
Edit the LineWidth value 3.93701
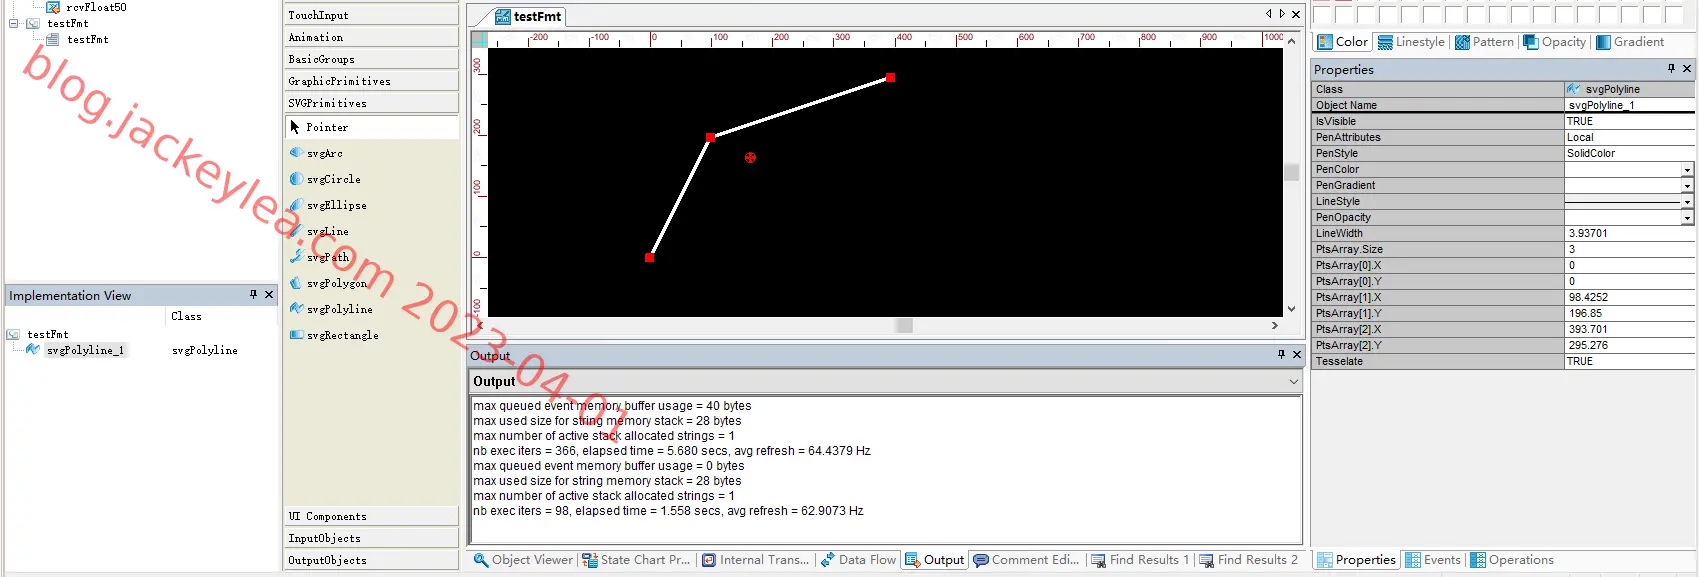1629,233
